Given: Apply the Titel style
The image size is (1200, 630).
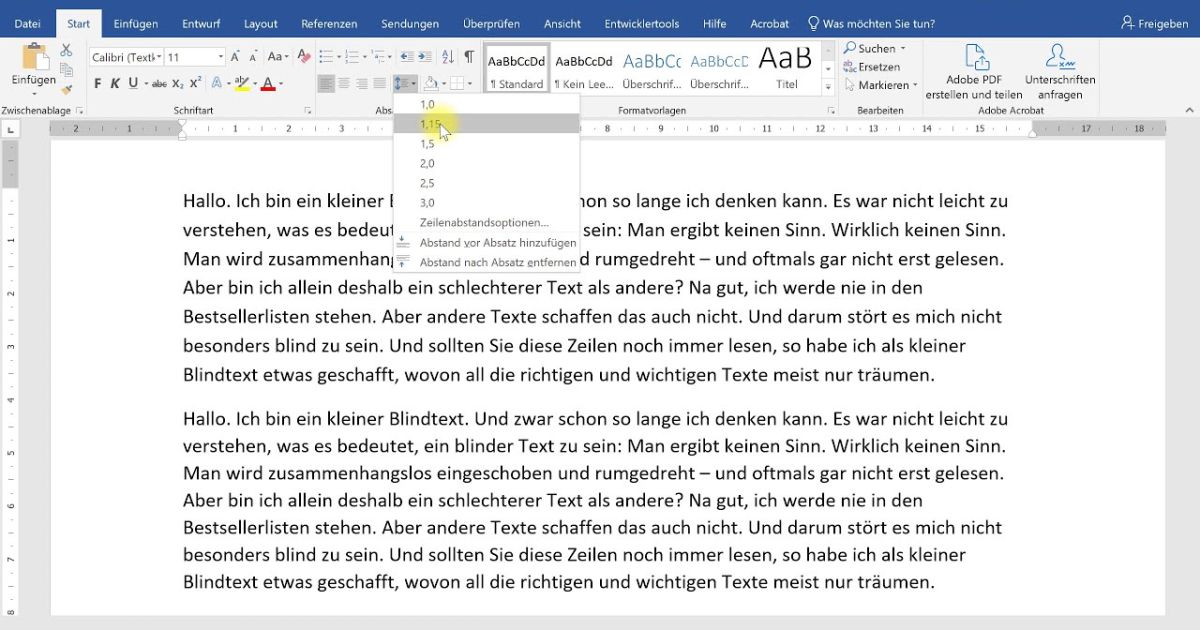Looking at the screenshot, I should click(786, 68).
